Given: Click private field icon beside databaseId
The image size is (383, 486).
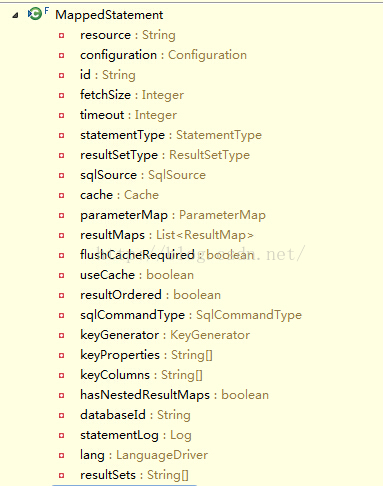Looking at the screenshot, I should click(61, 415).
